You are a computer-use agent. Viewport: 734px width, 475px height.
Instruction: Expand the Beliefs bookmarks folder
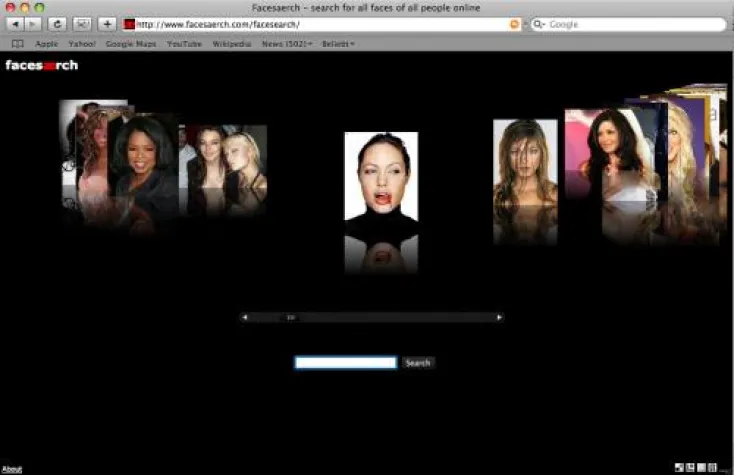pyautogui.click(x=337, y=44)
